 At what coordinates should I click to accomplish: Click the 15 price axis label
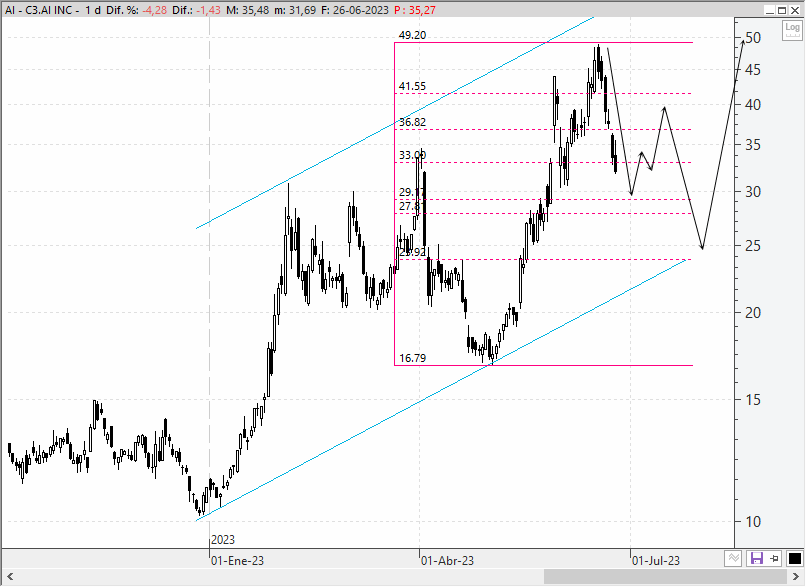tap(753, 399)
